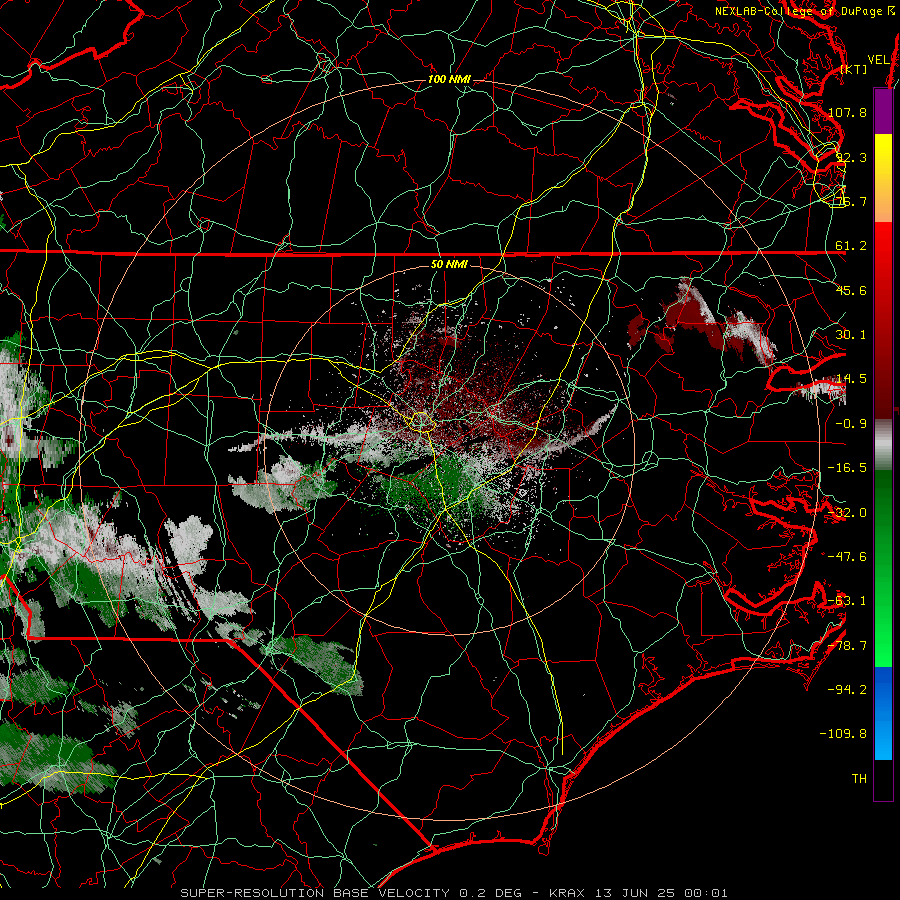
Task: Click the -94.2 velocity scale value
Action: 847,689
